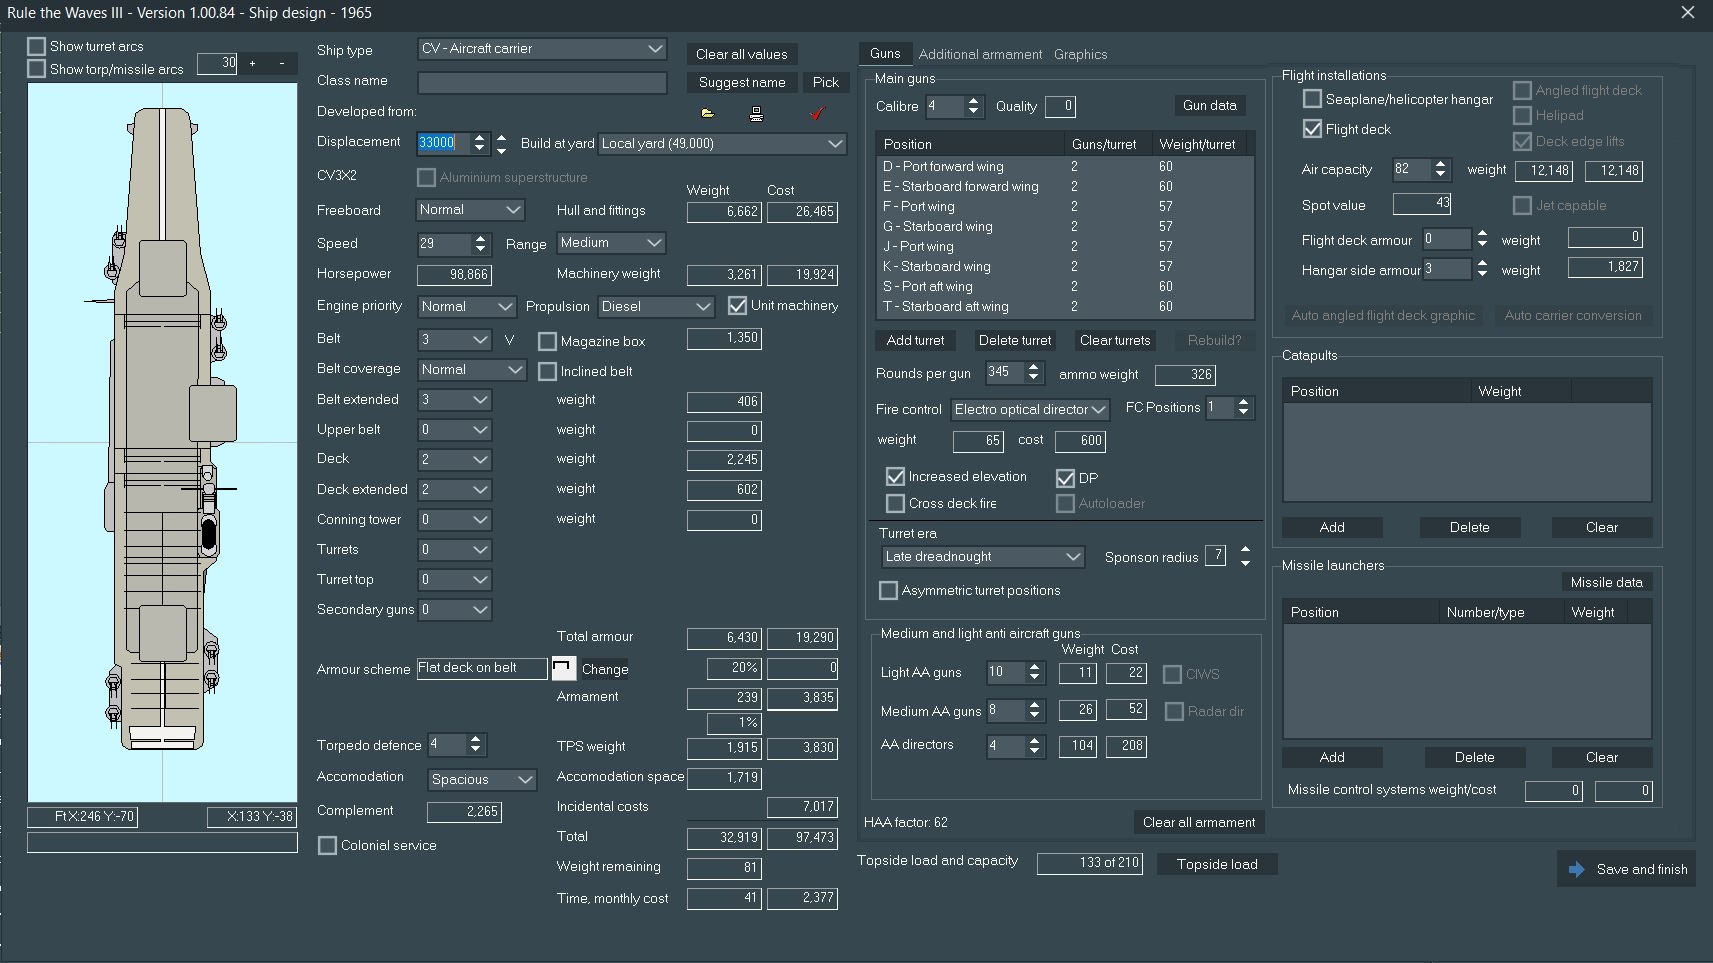The height and width of the screenshot is (963, 1713).
Task: Open the Graphics tab
Action: point(1080,54)
